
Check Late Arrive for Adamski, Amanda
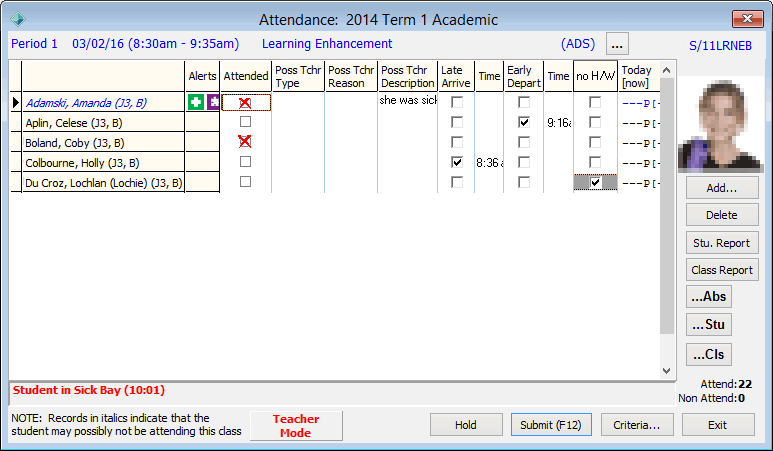[x=457, y=102]
